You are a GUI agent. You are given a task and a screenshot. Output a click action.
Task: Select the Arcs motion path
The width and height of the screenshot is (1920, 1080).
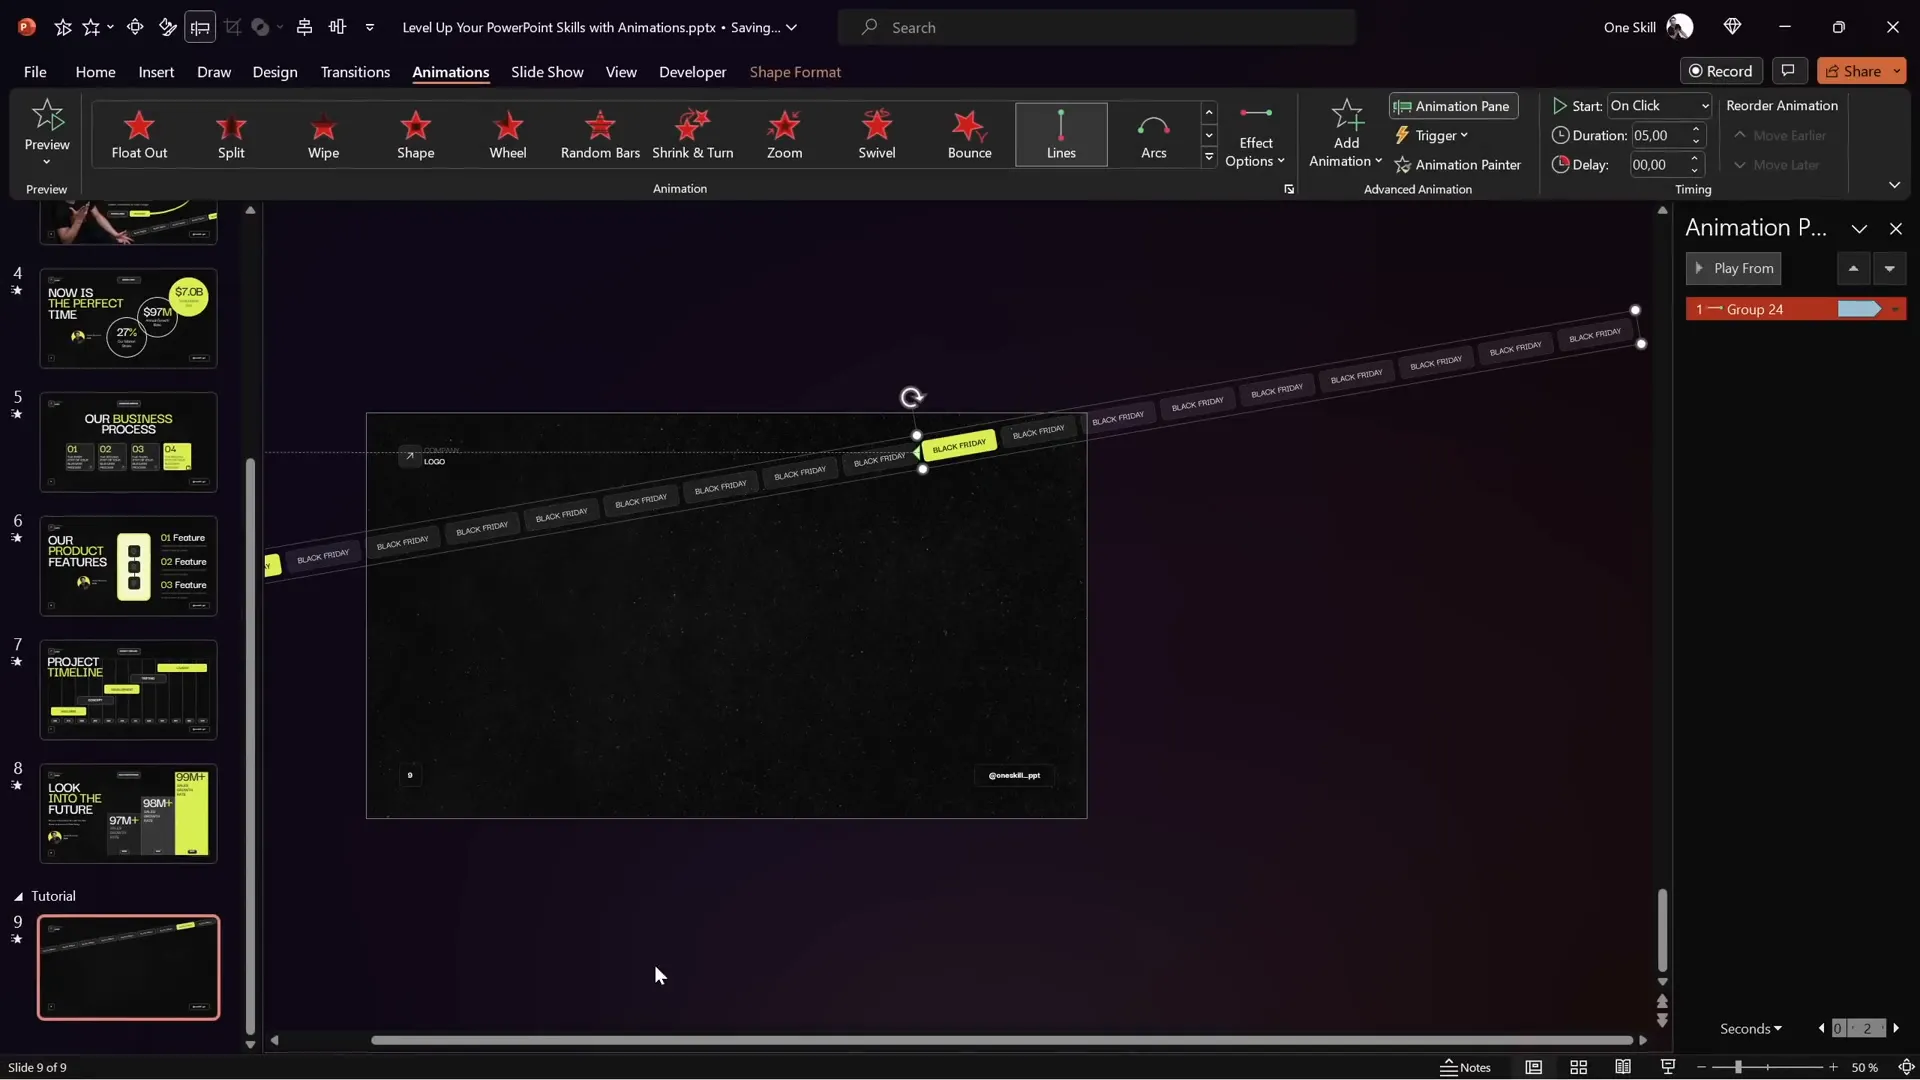(x=1153, y=134)
